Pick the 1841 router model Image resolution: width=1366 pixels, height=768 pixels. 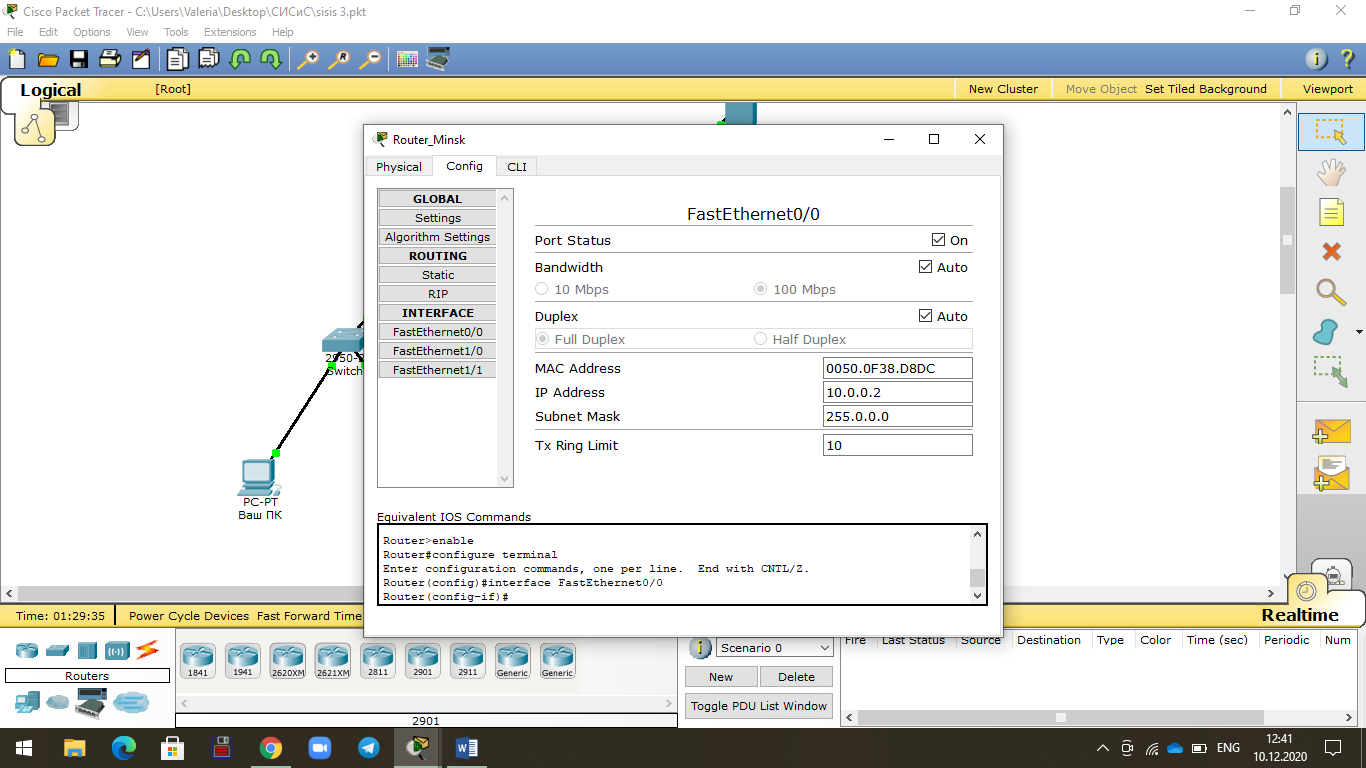[x=198, y=661]
